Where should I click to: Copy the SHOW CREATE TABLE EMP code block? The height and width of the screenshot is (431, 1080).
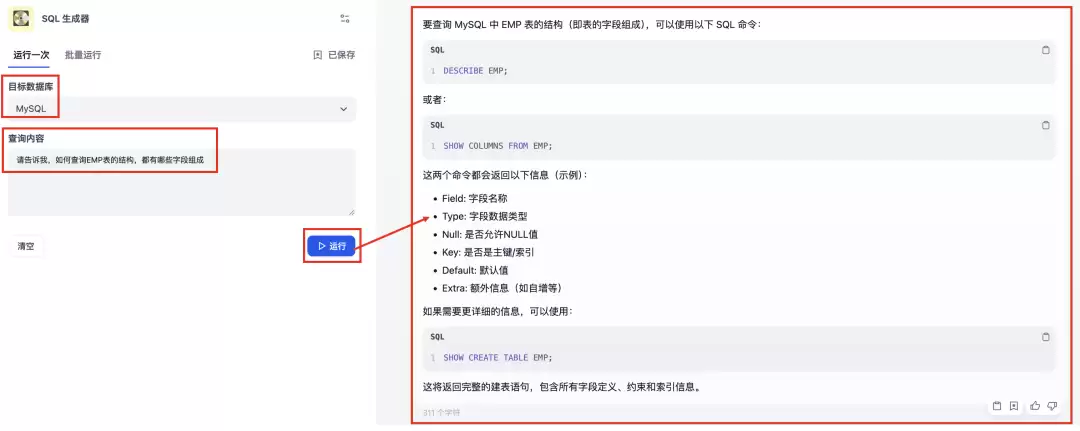1046,337
